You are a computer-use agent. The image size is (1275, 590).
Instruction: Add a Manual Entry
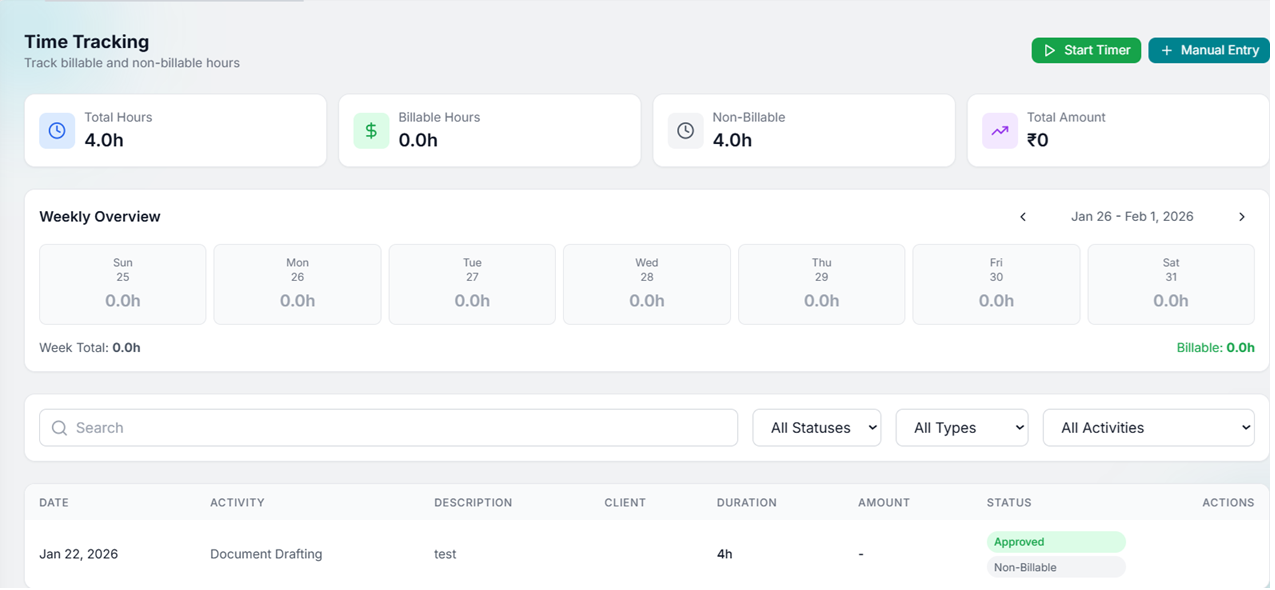pos(1209,50)
